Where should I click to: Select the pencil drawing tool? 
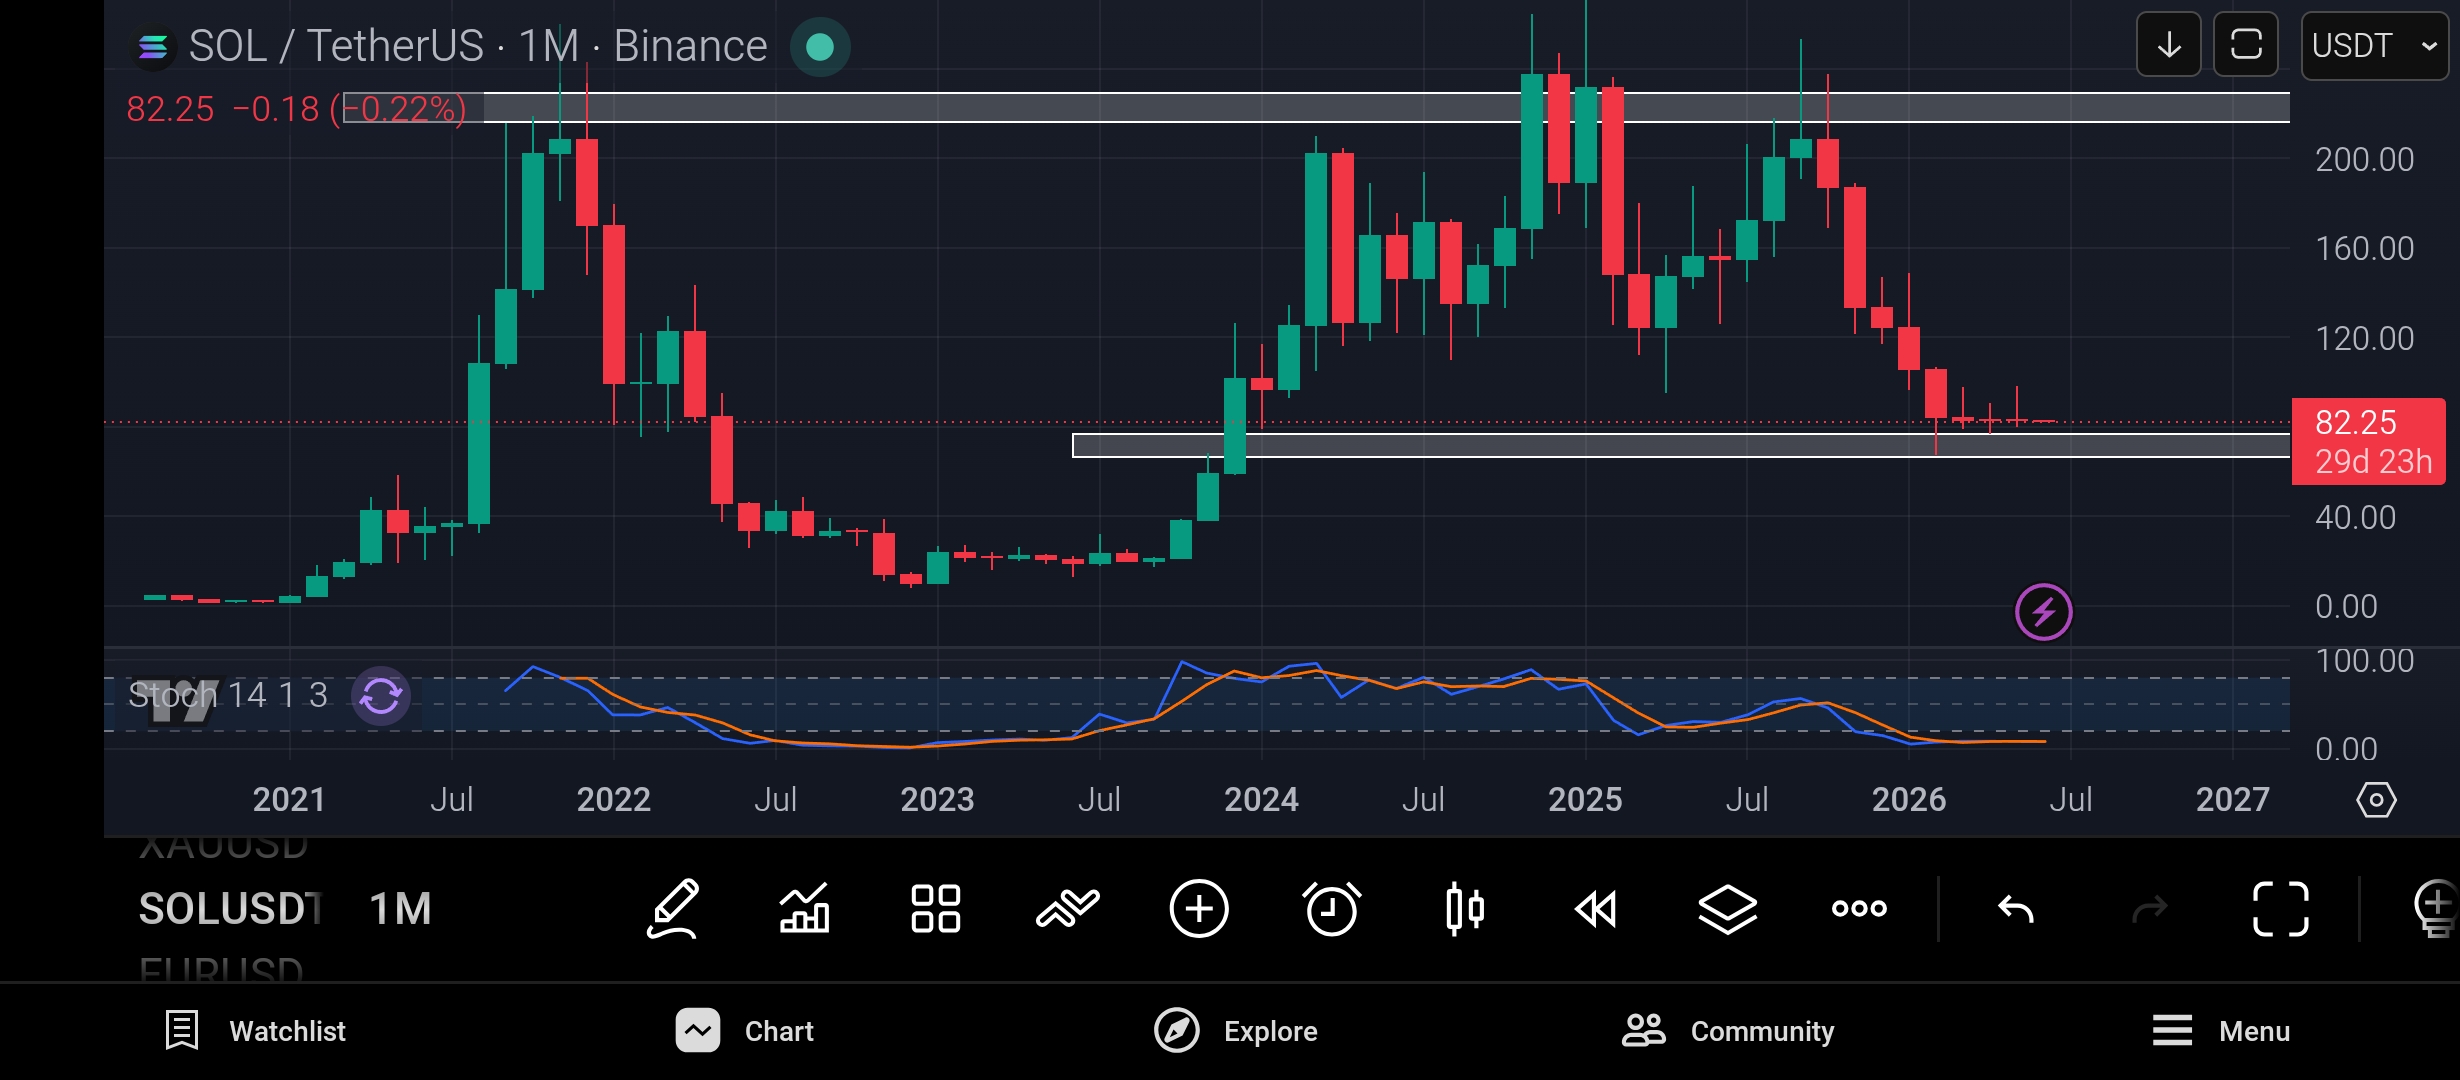[x=673, y=909]
